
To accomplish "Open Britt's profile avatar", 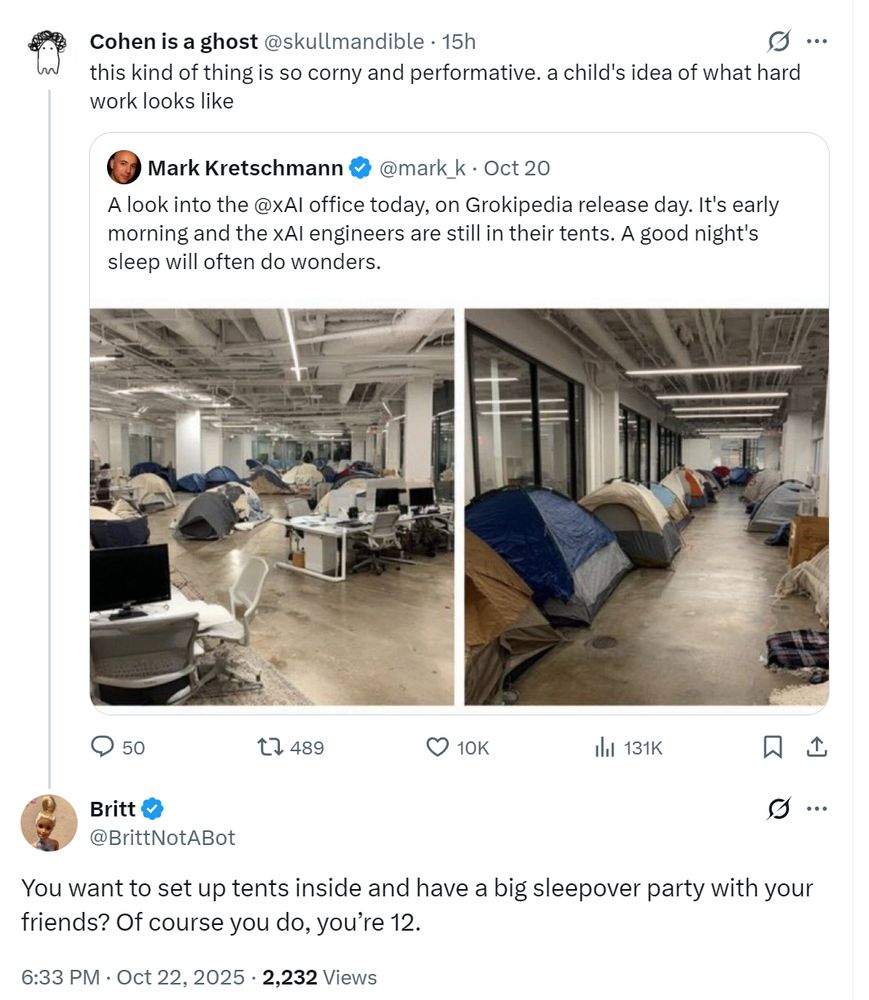I will pyautogui.click(x=49, y=823).
